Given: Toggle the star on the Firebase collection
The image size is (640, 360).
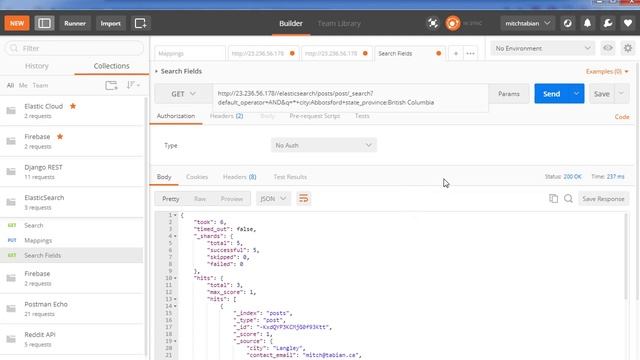Looking at the screenshot, I should (x=60, y=136).
